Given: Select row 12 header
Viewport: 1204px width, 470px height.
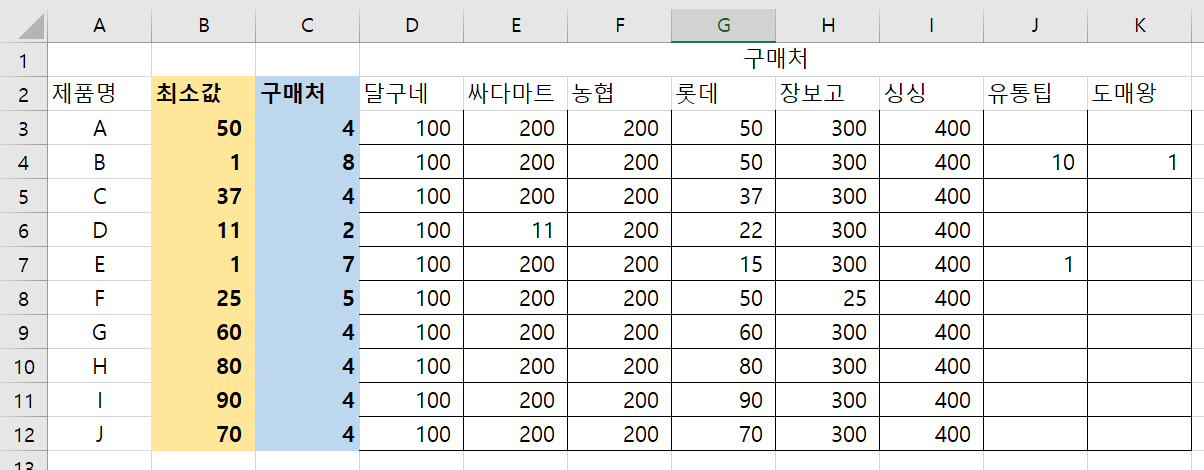Looking at the screenshot, I should [23, 434].
